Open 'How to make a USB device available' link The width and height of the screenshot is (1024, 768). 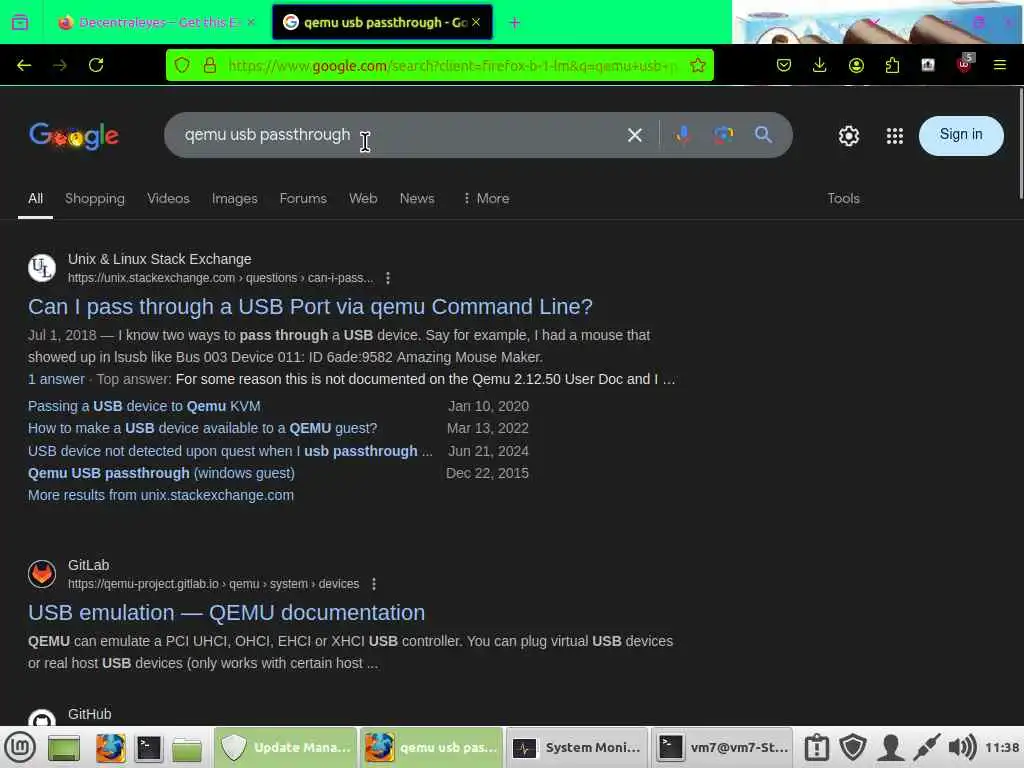202,428
